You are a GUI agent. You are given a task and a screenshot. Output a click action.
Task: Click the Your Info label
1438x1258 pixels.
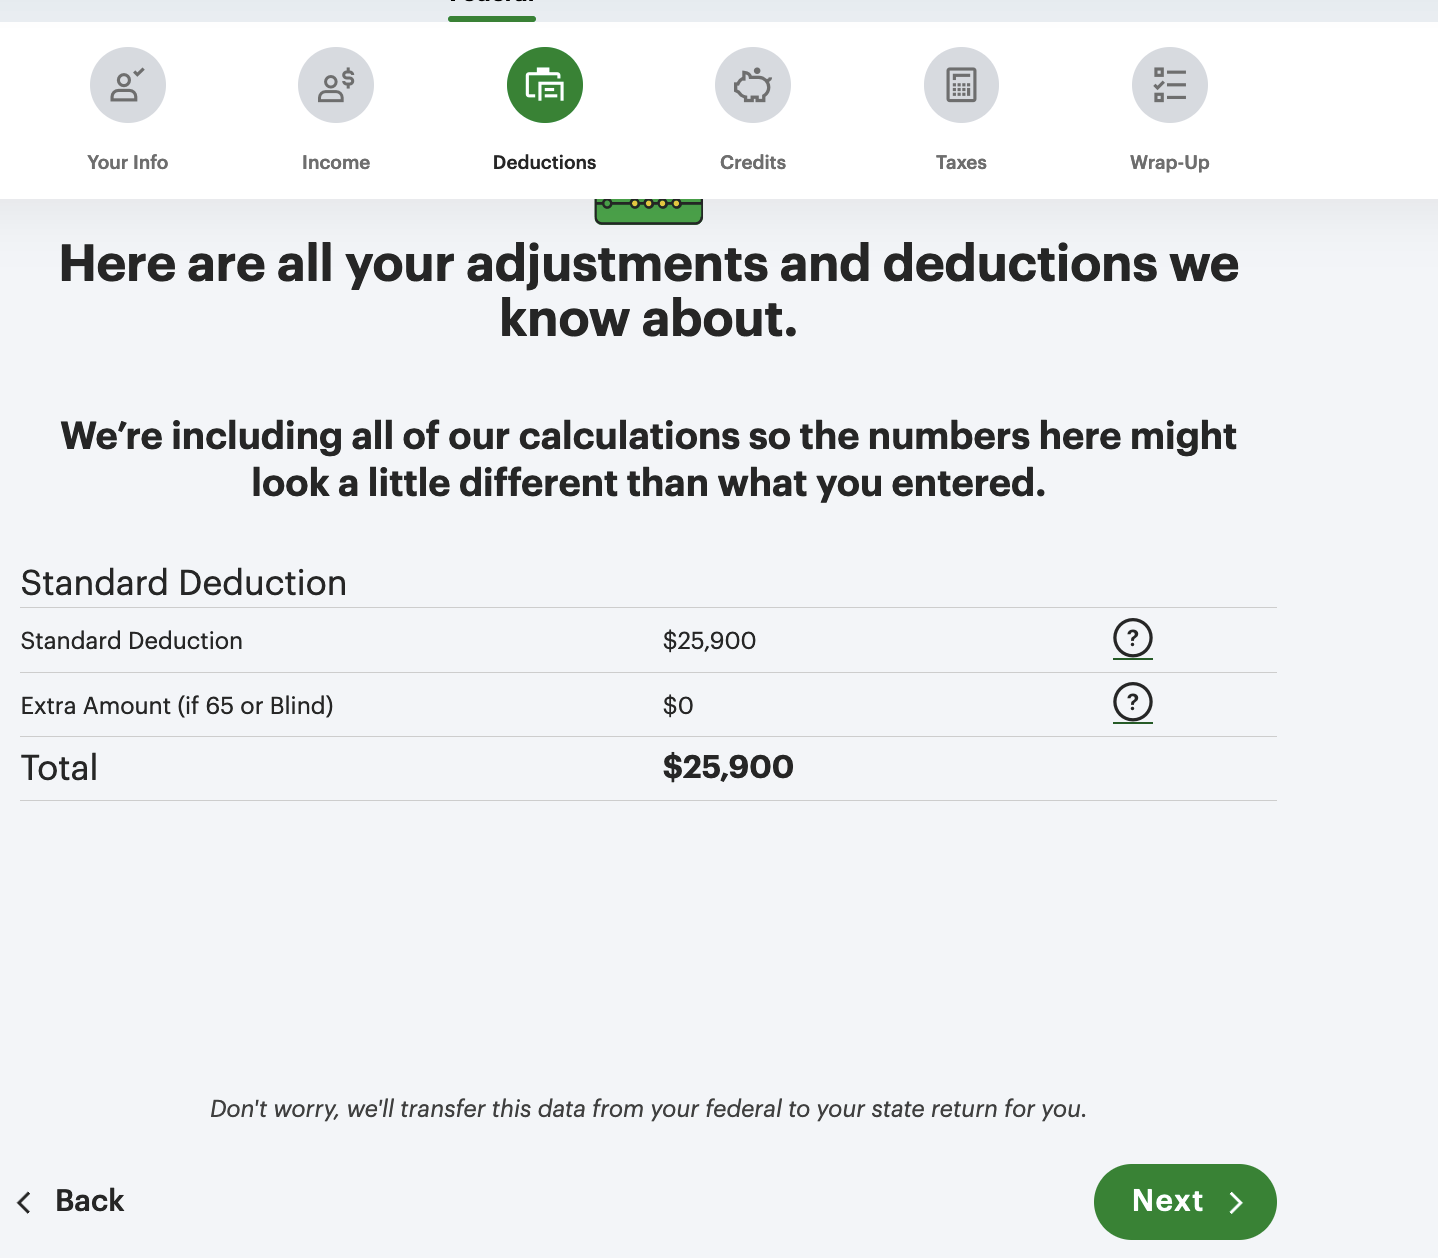[128, 162]
